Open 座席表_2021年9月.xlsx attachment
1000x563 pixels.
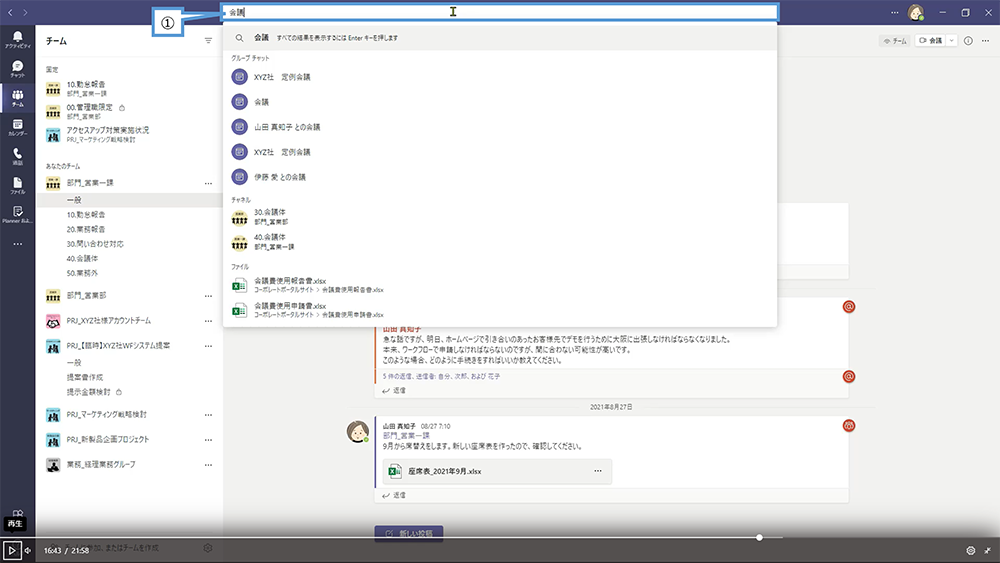pos(497,471)
